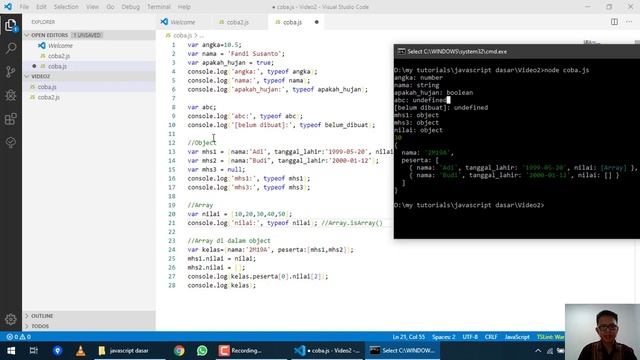Open the Terminal menu

pyautogui.click(x=159, y=7)
